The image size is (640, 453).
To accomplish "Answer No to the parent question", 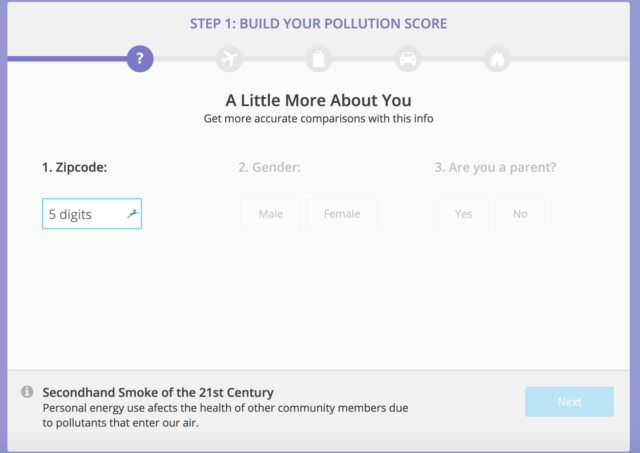I will click(x=520, y=214).
